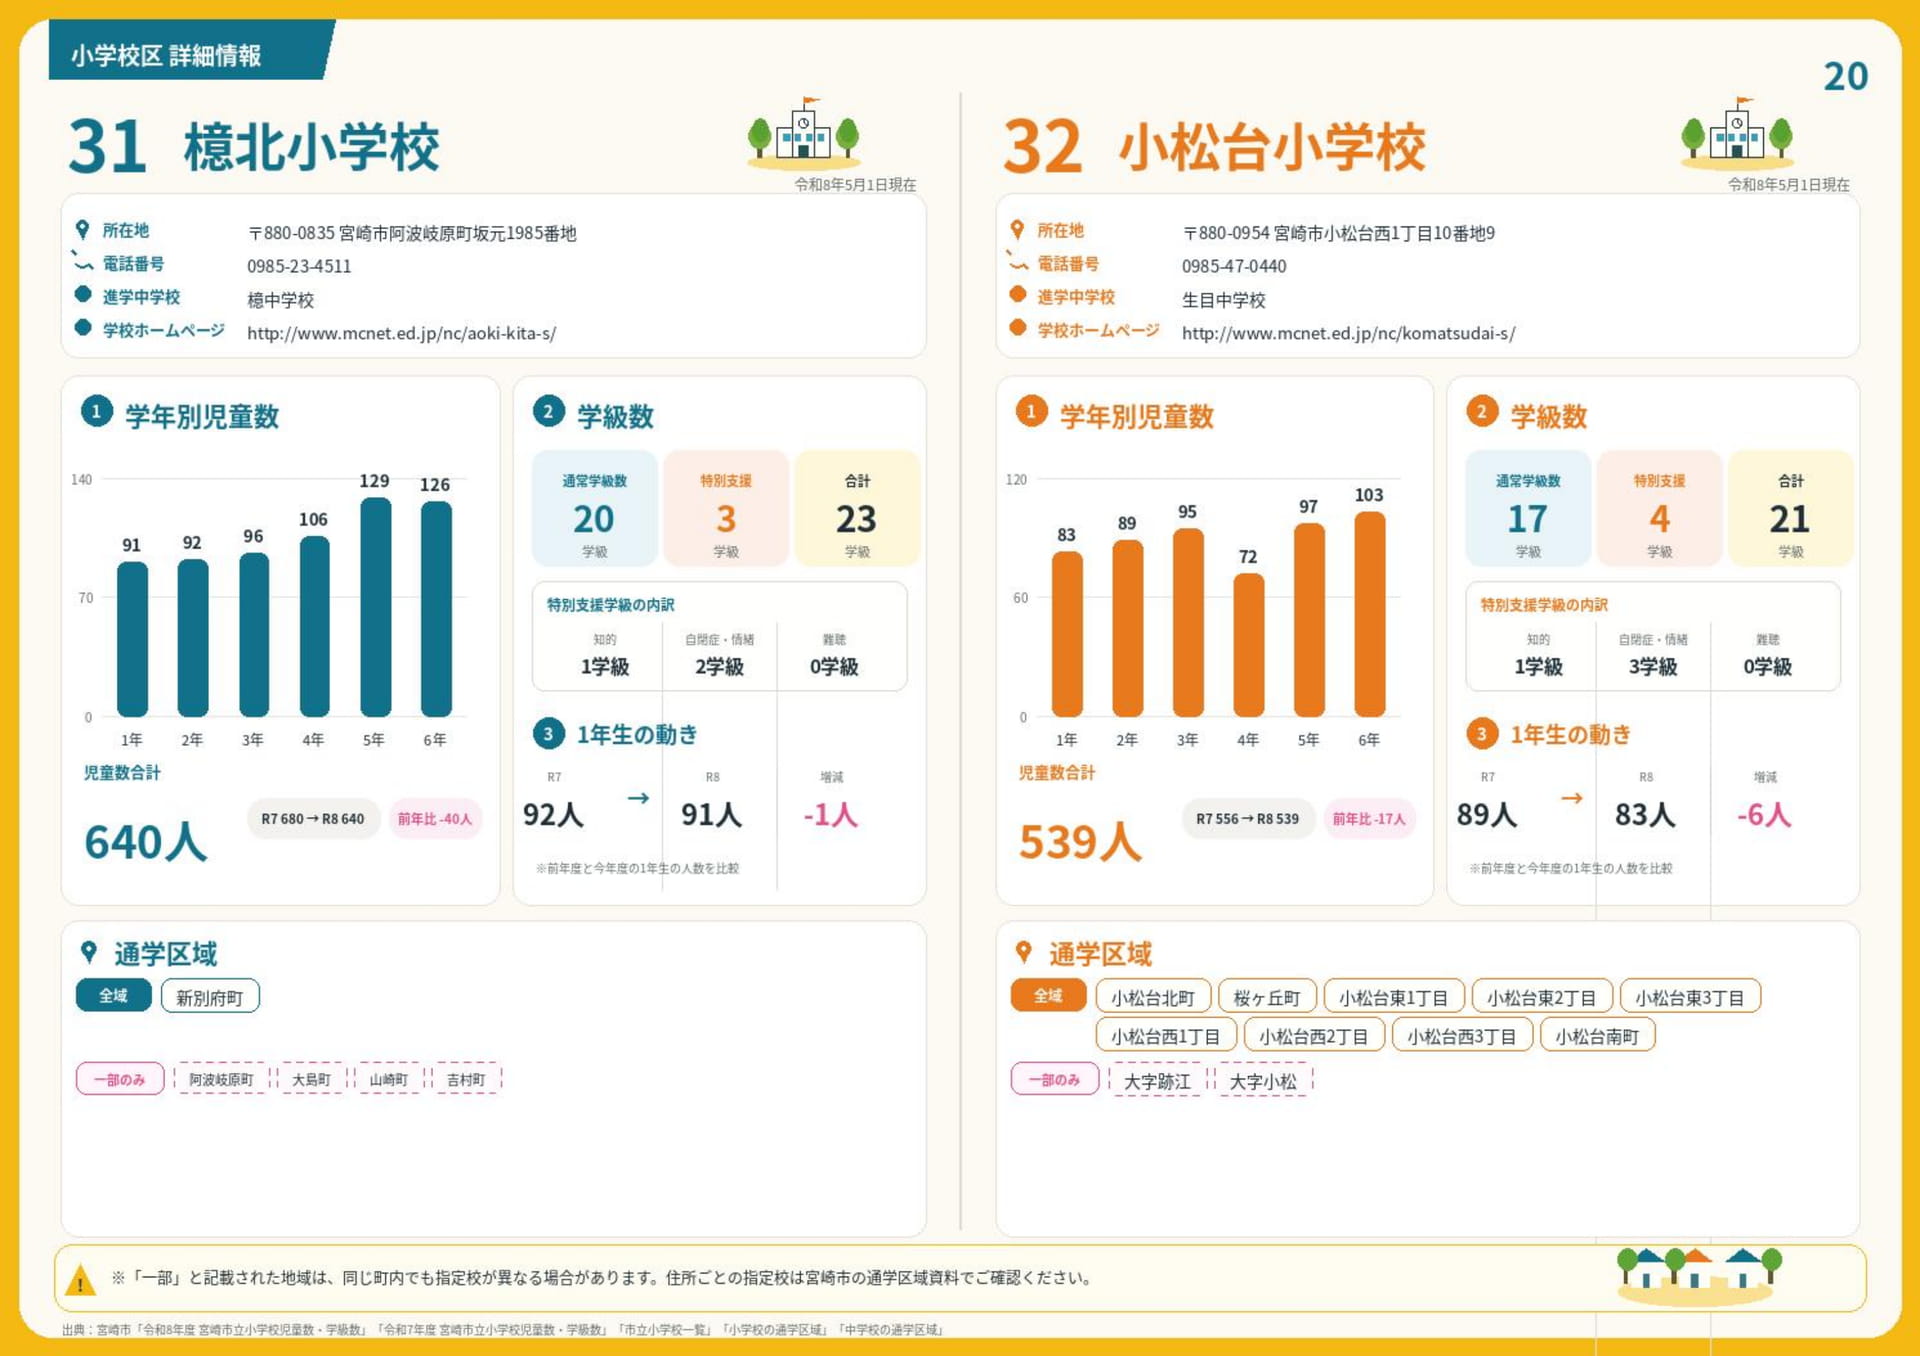Open the 小松台小学校 homepage URL link
1920x1356 pixels.
point(1348,333)
